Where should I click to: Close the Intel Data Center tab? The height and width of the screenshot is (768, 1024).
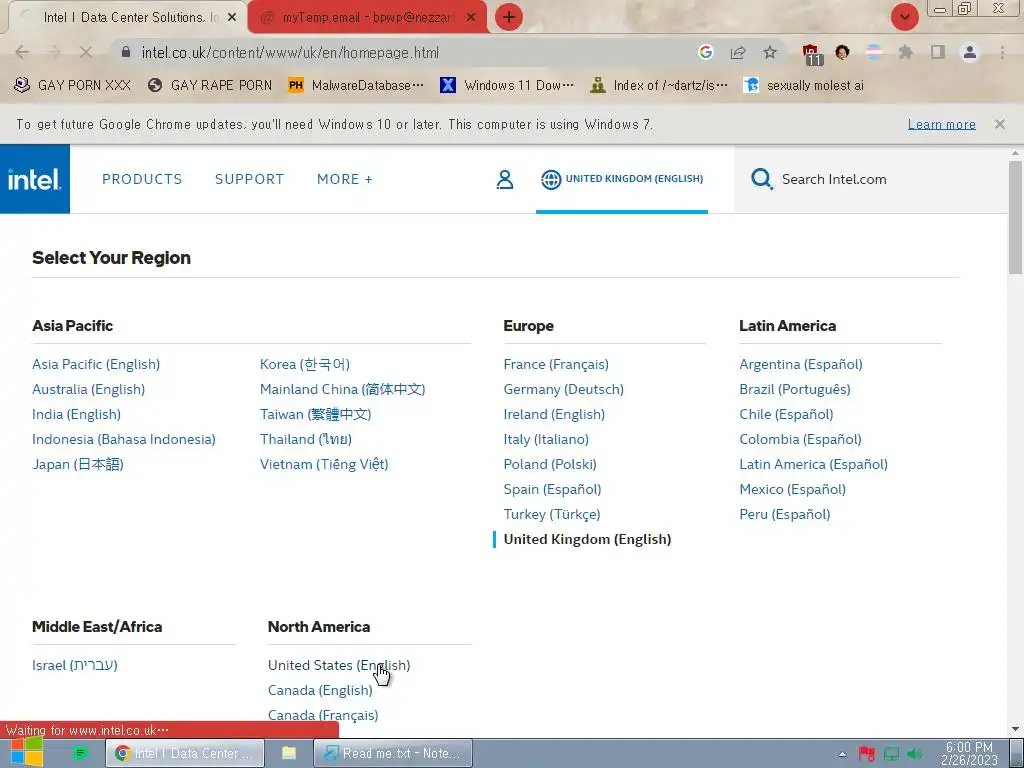232,18
